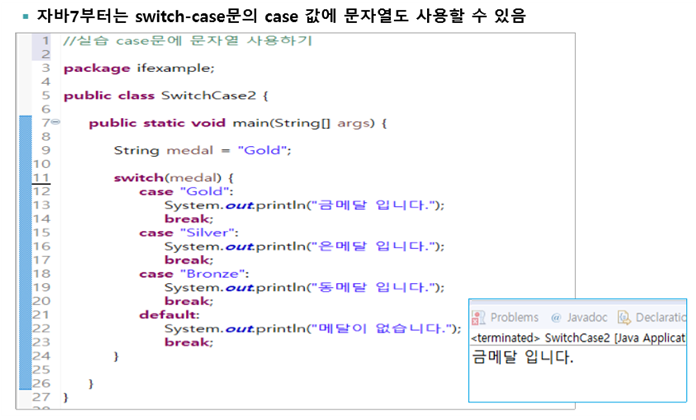Click the package ifexample line
The height and width of the screenshot is (420, 696).
(139, 68)
